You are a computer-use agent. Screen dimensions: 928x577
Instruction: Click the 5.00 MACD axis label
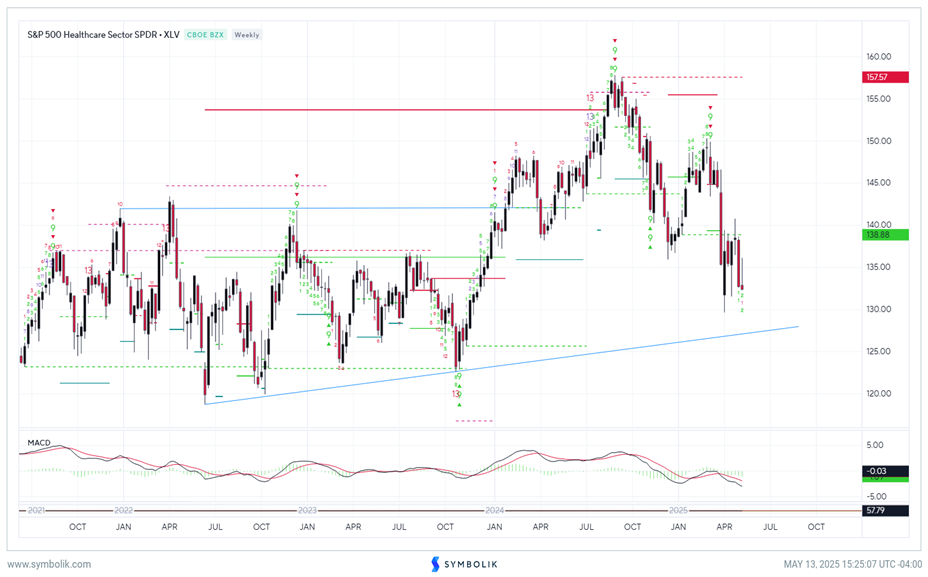875,445
